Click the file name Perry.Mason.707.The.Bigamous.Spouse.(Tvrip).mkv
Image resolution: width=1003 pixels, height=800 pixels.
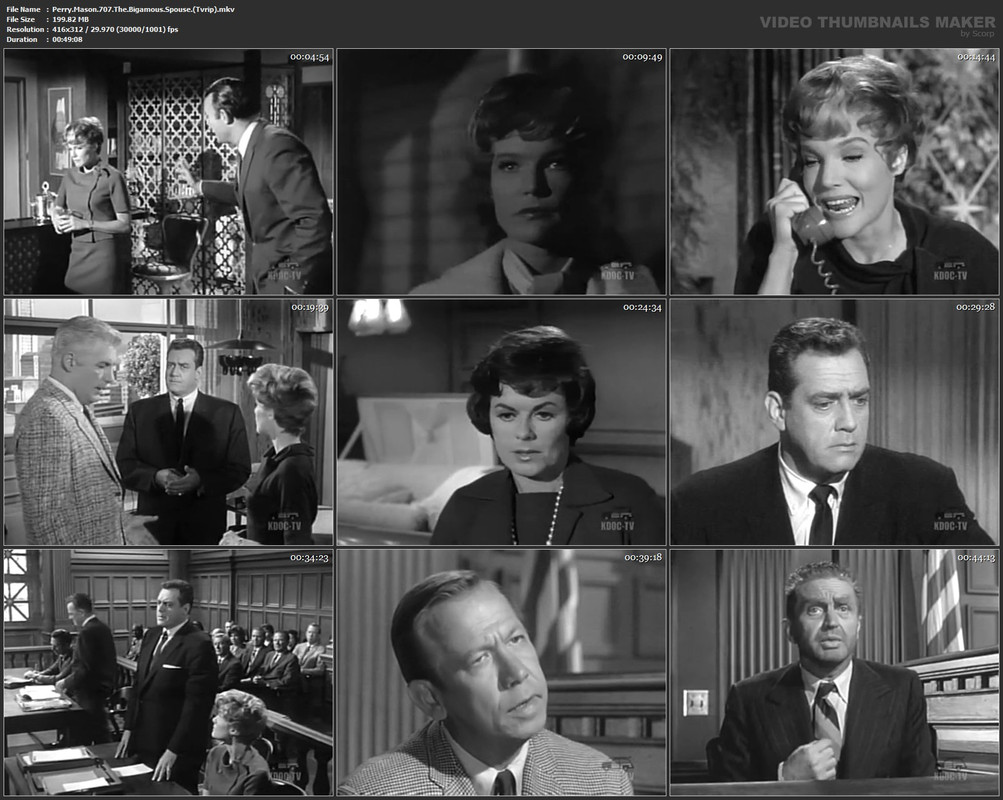pyautogui.click(x=143, y=10)
